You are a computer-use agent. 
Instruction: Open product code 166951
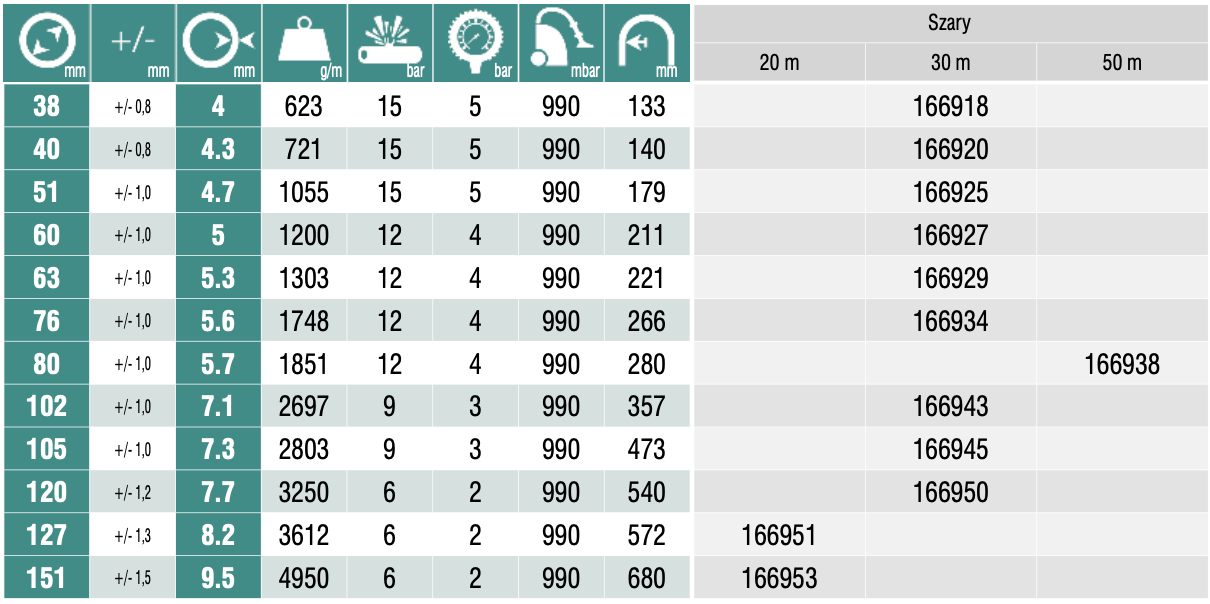click(x=779, y=536)
